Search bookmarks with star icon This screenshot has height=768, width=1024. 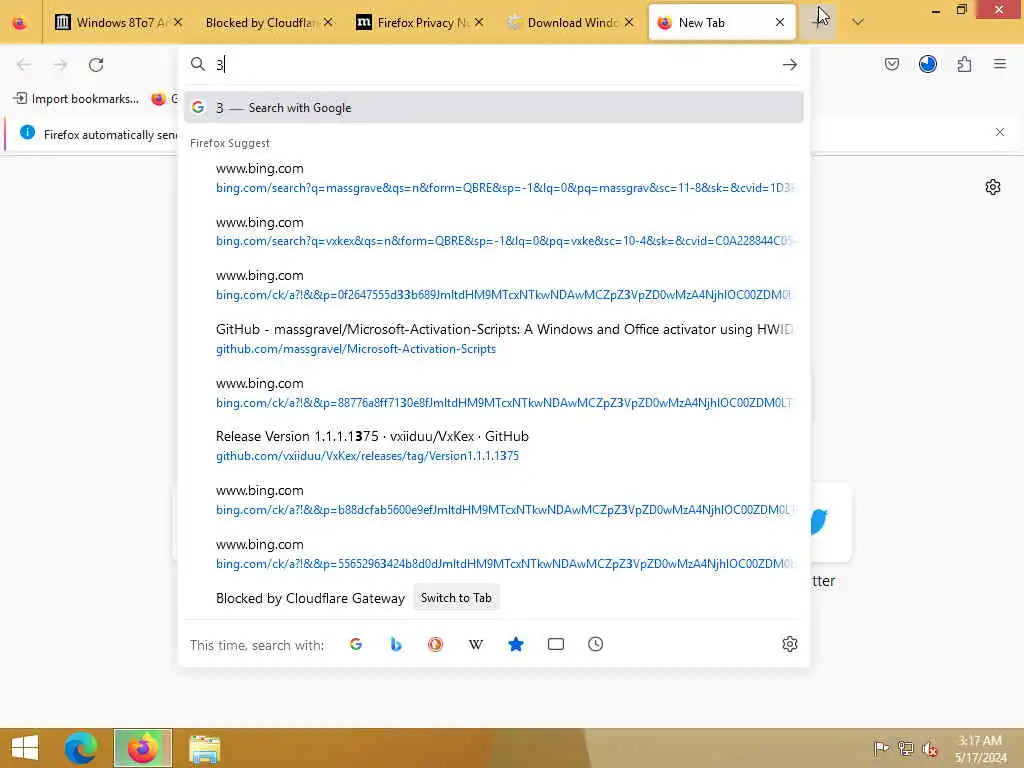point(516,645)
